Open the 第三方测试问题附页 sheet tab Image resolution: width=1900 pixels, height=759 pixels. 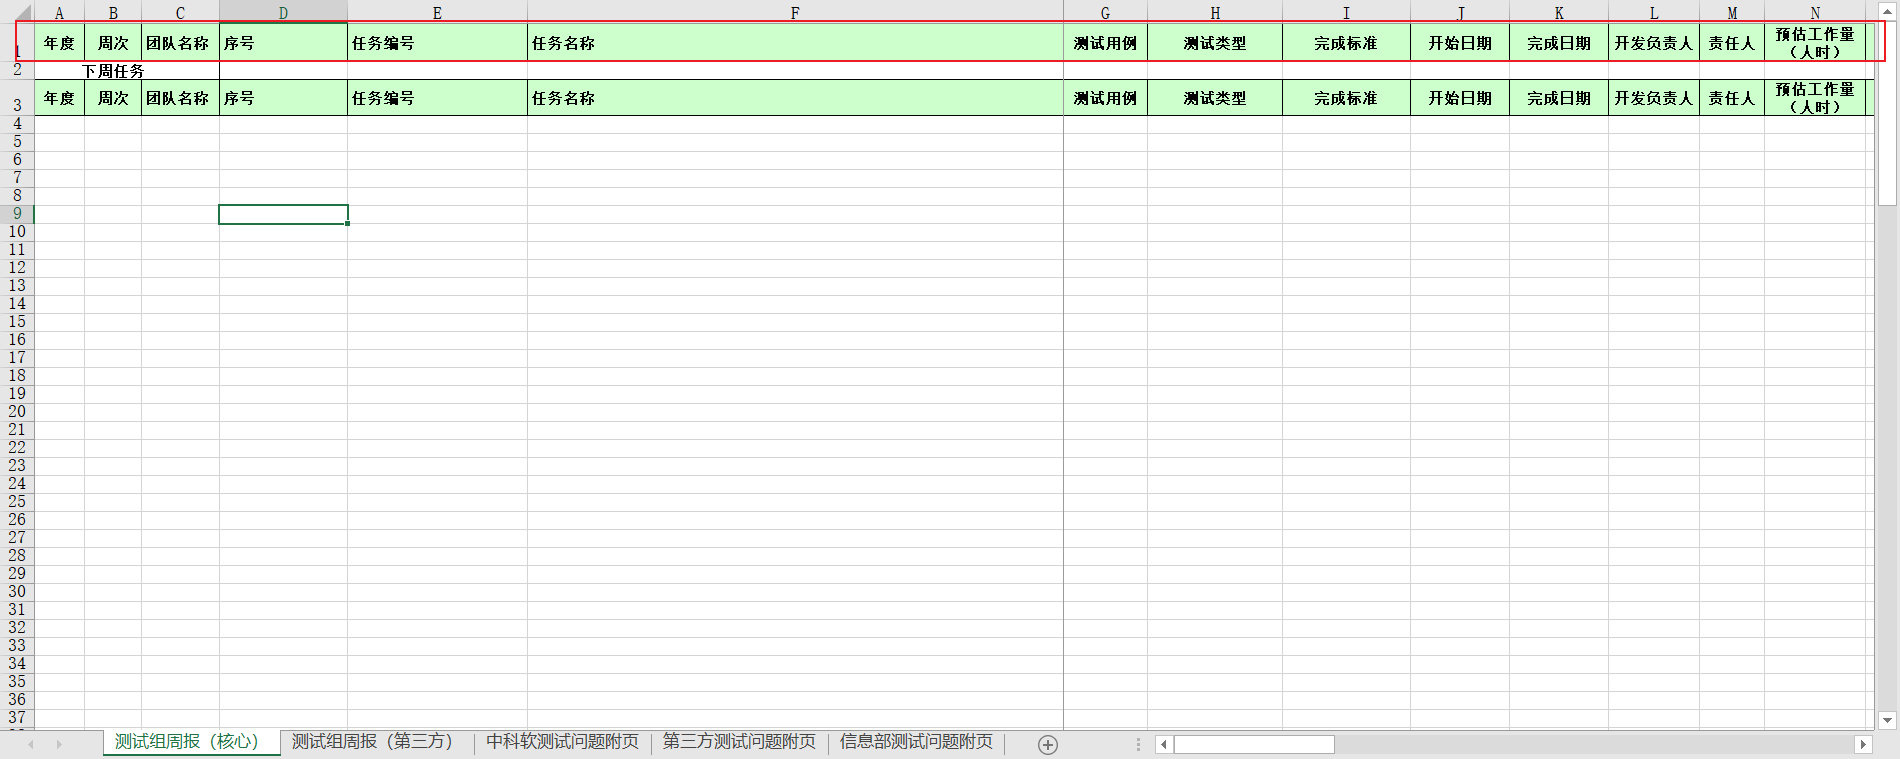coord(739,742)
